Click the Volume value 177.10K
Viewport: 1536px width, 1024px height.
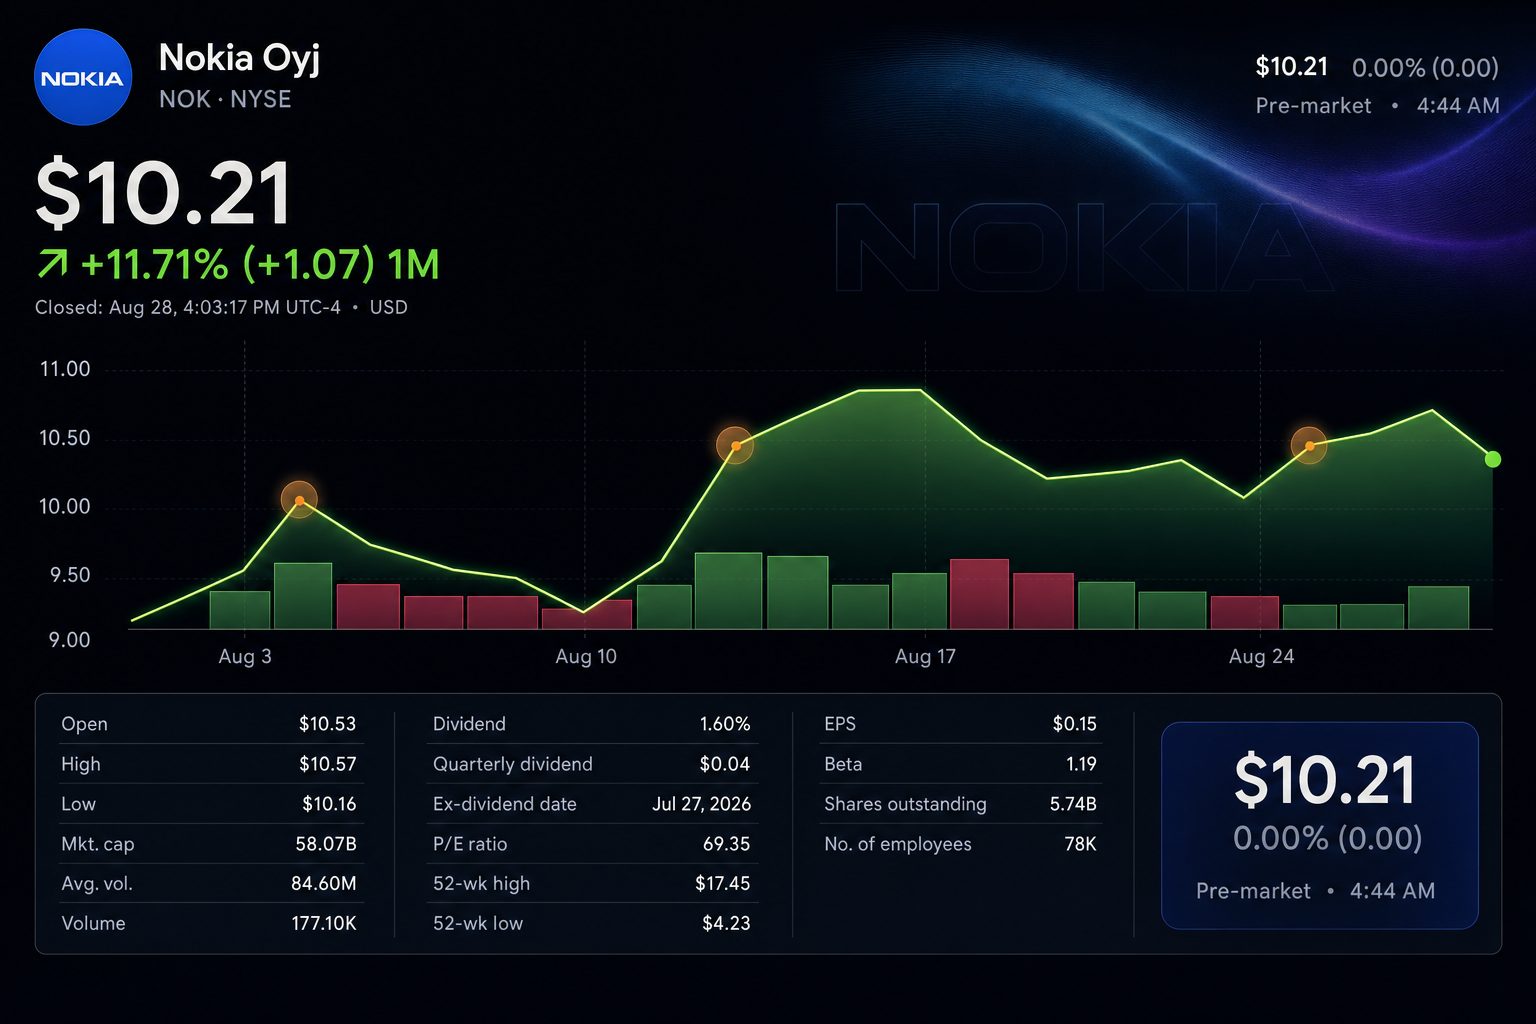pyautogui.click(x=324, y=923)
